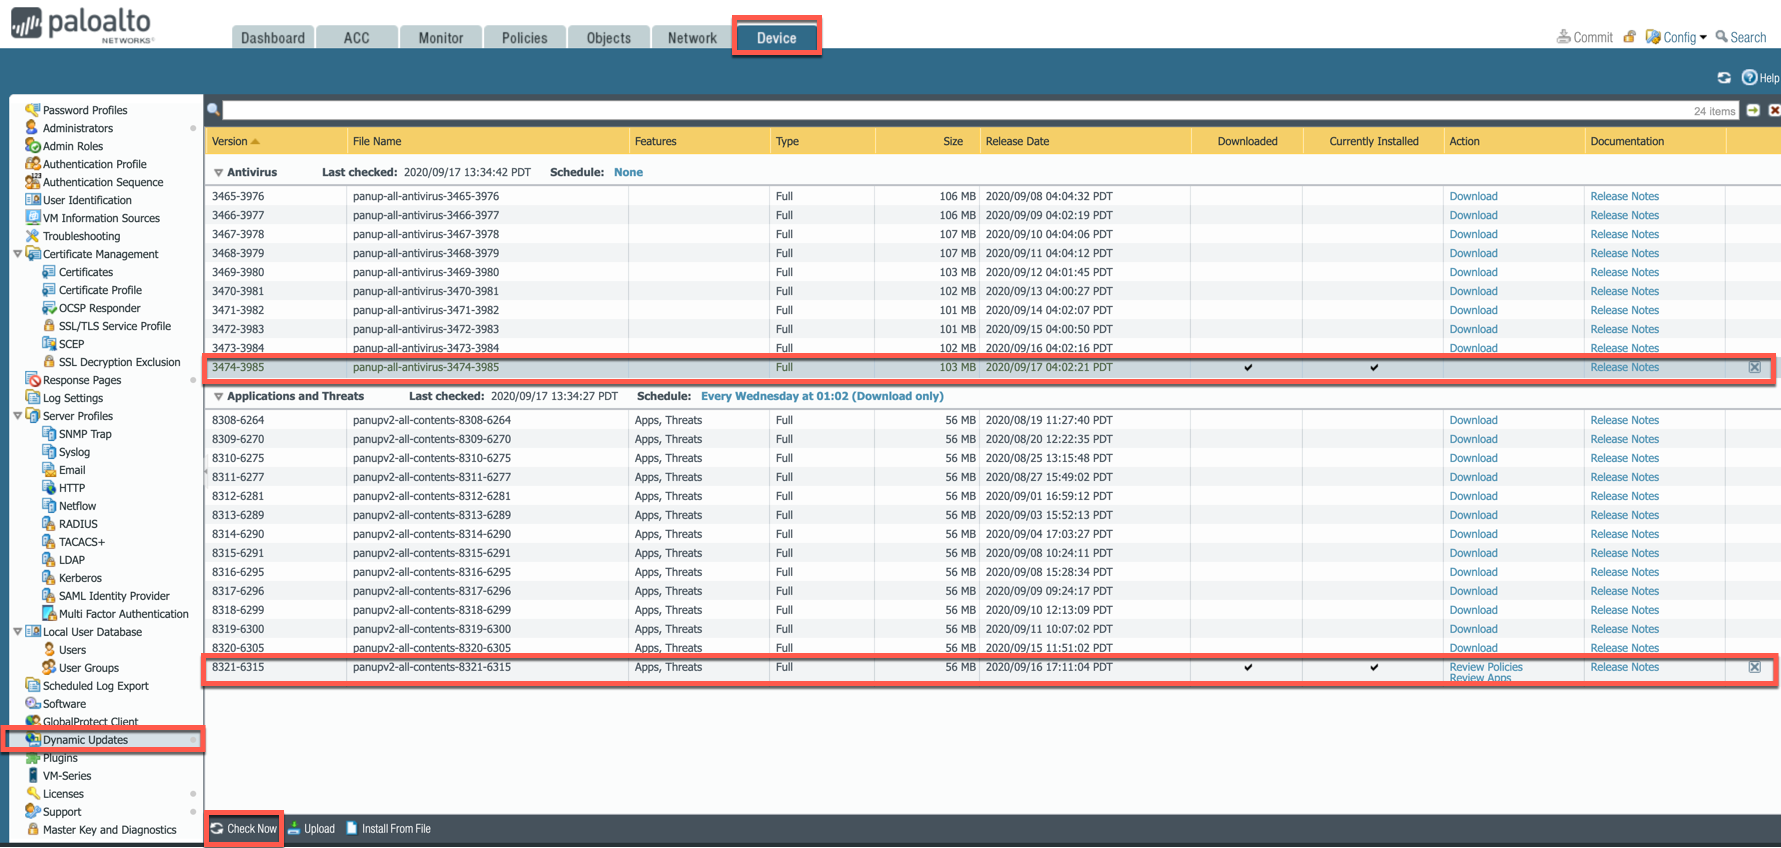
Task: Sort by the Version column header
Action: pos(230,141)
